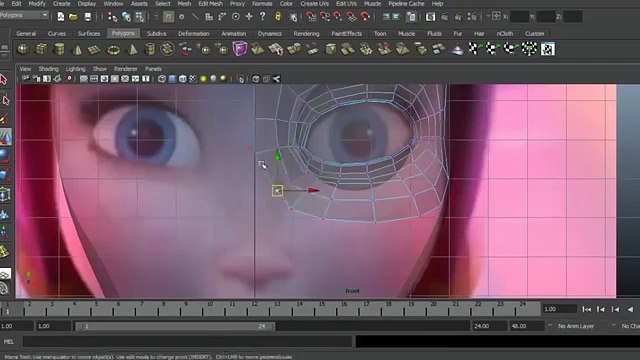Open the Renderer panel menu
This screenshot has width=640, height=360.
click(126, 69)
